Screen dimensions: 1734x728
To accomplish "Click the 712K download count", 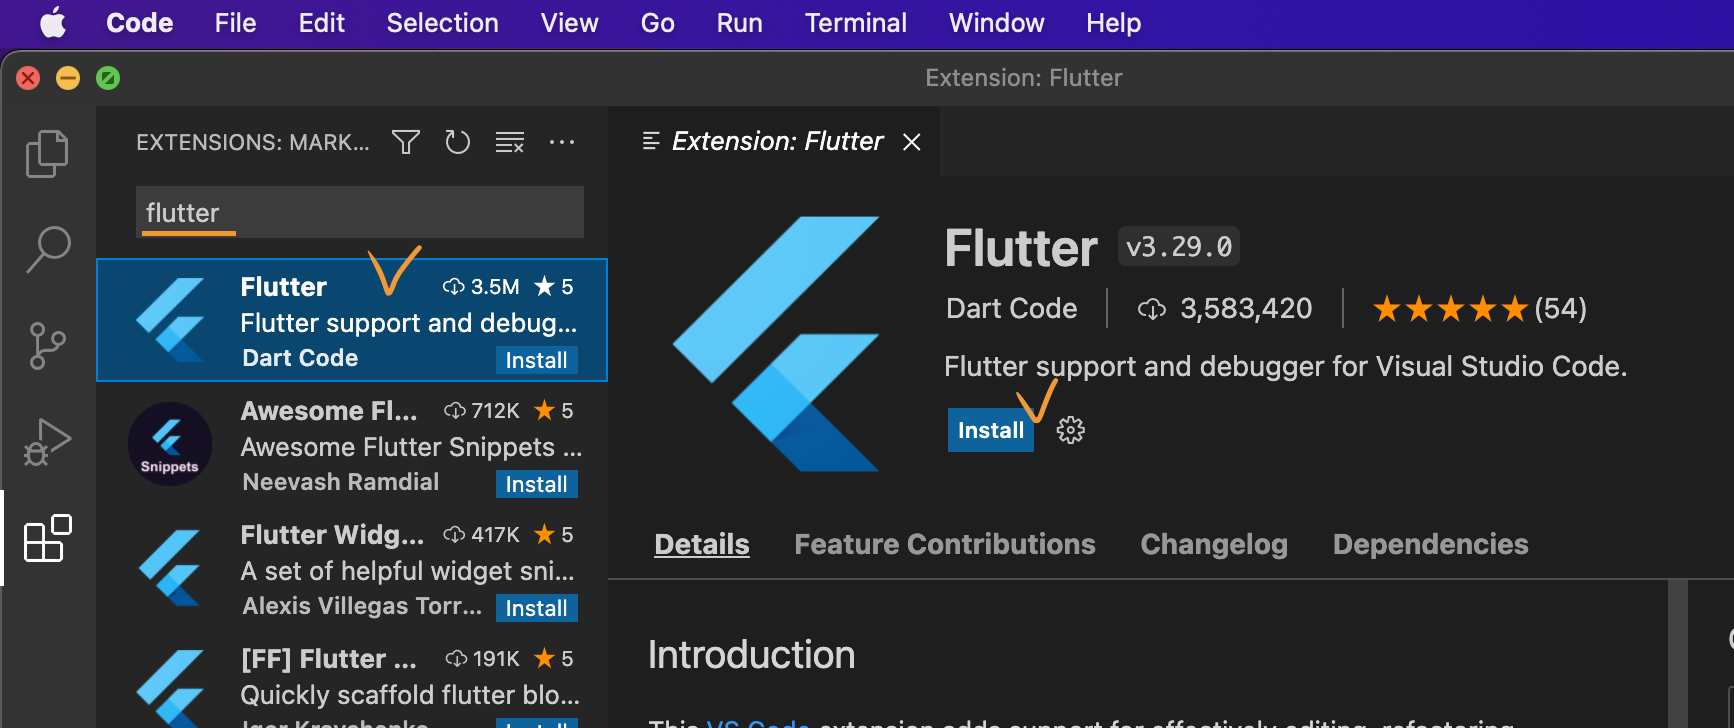I will coord(482,411).
